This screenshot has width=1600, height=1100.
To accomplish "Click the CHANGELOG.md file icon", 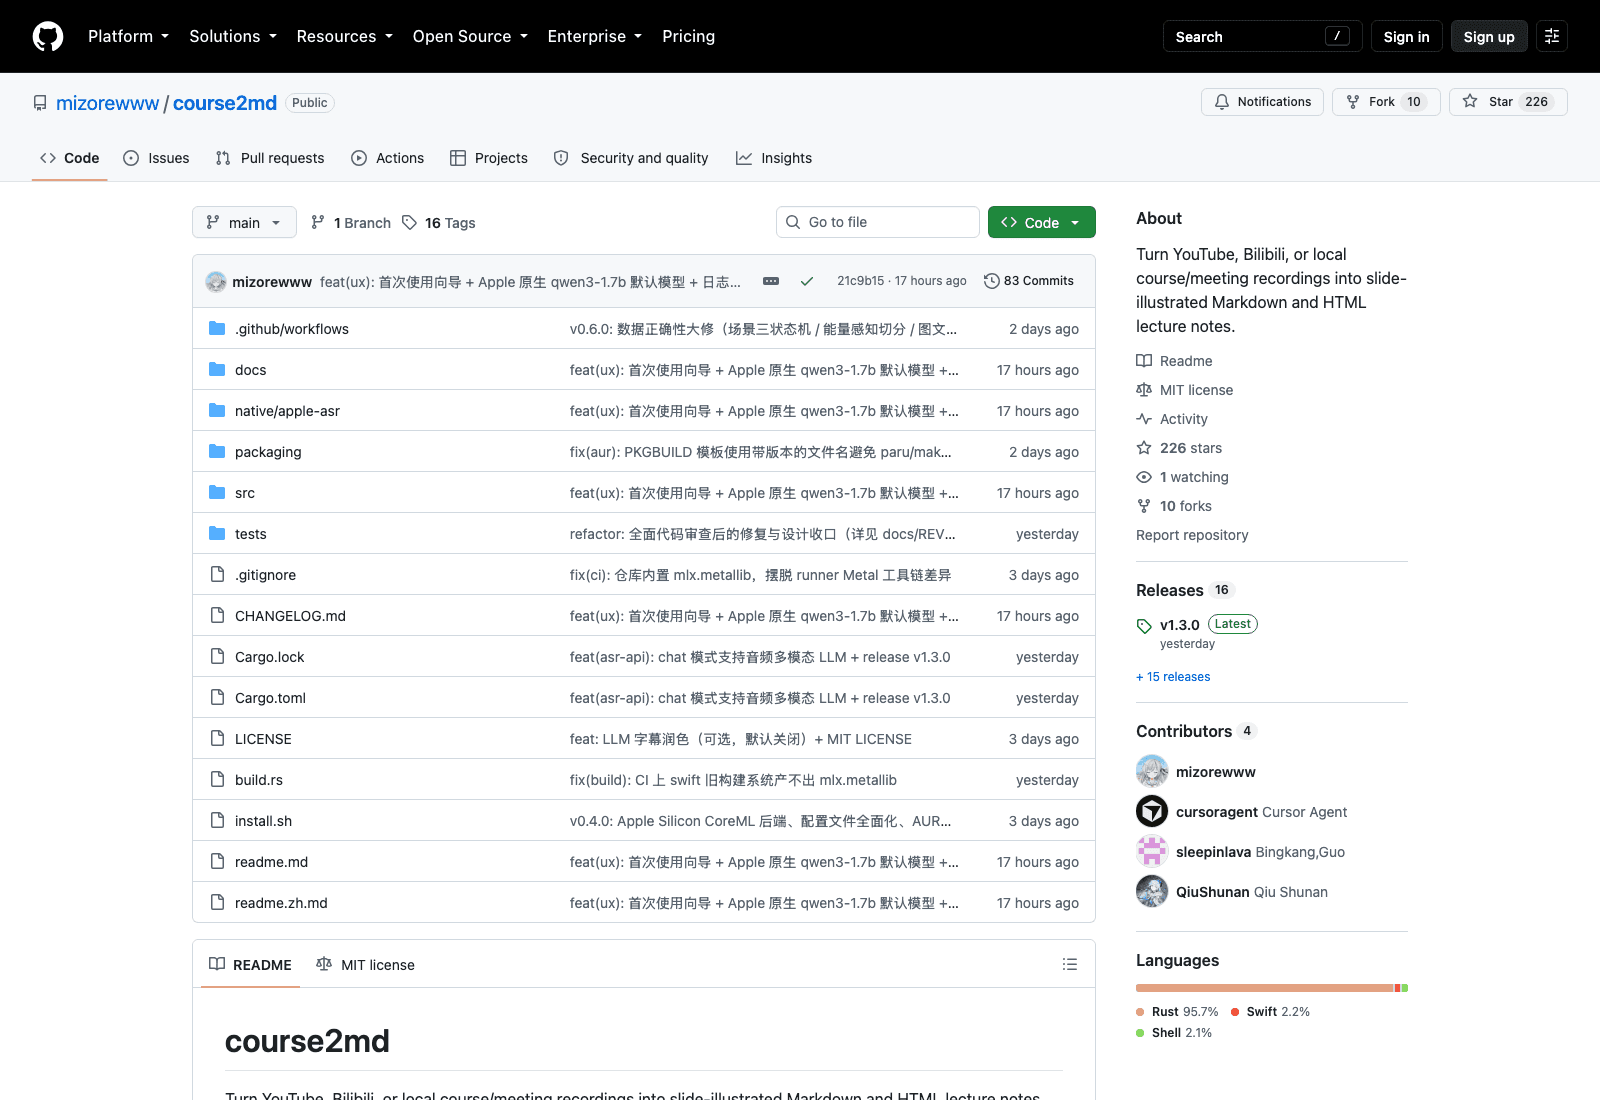I will [217, 615].
